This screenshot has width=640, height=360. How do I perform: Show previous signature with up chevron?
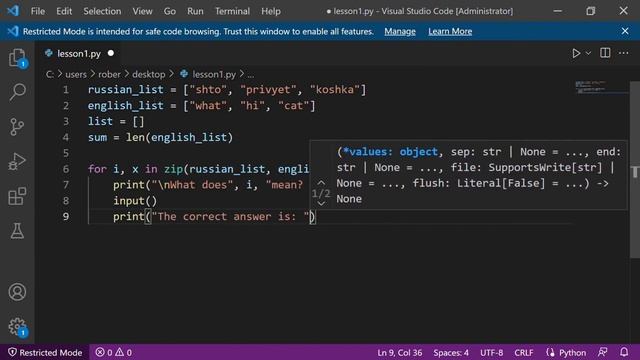click(x=321, y=183)
